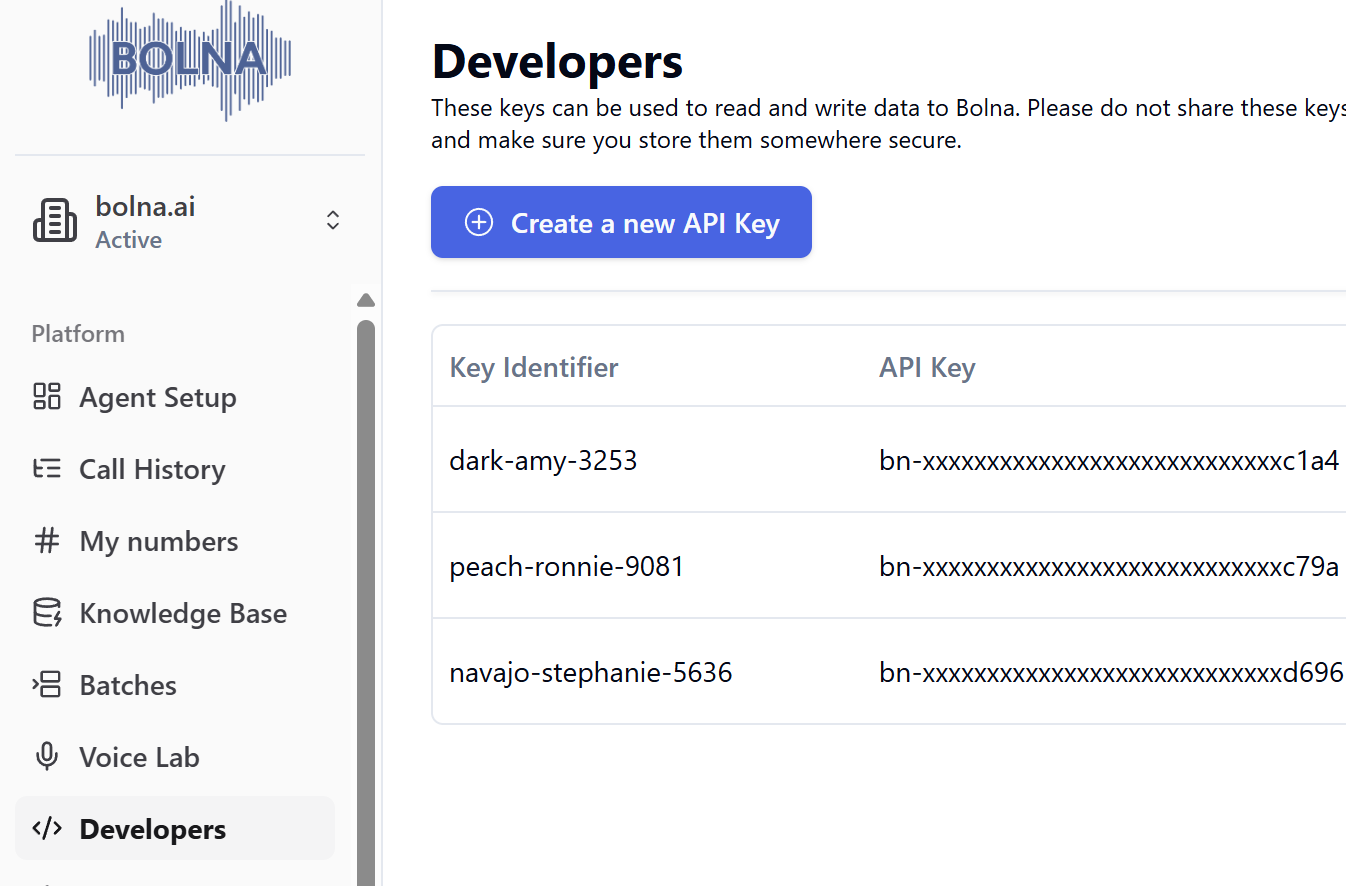Viewport: 1346px width, 886px height.
Task: Click the scrollbar up arrow
Action: pos(366,299)
